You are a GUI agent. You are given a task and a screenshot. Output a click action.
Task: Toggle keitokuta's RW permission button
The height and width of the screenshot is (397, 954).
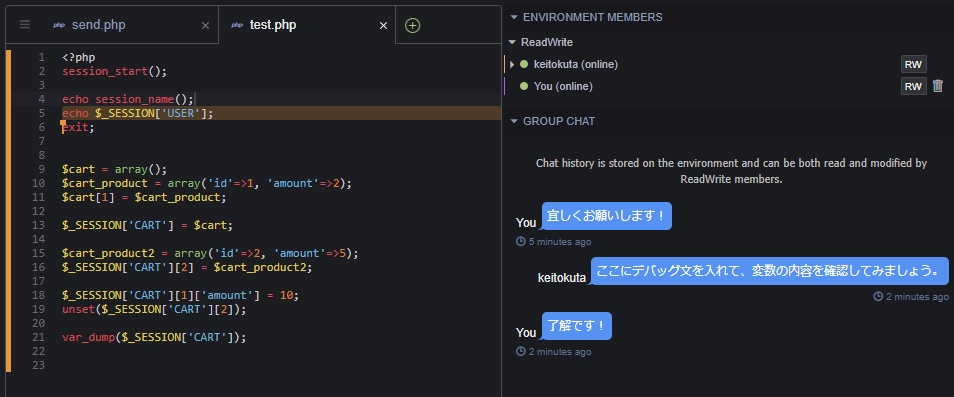tap(913, 64)
